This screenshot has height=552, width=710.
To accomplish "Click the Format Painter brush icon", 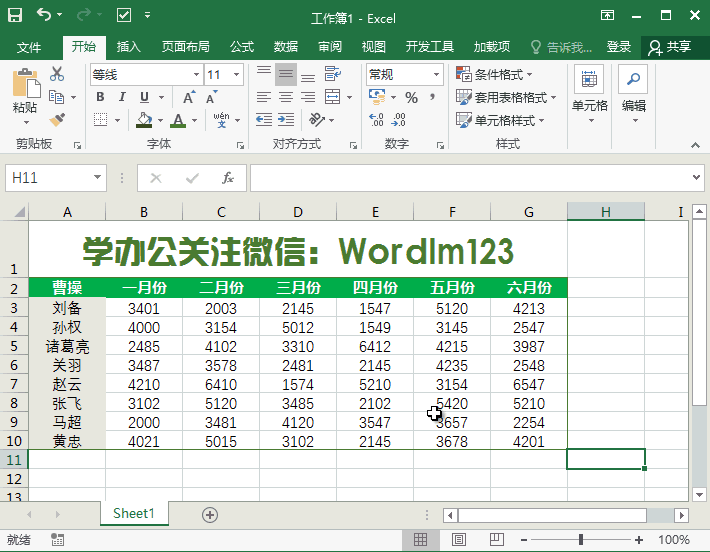I will [x=56, y=120].
